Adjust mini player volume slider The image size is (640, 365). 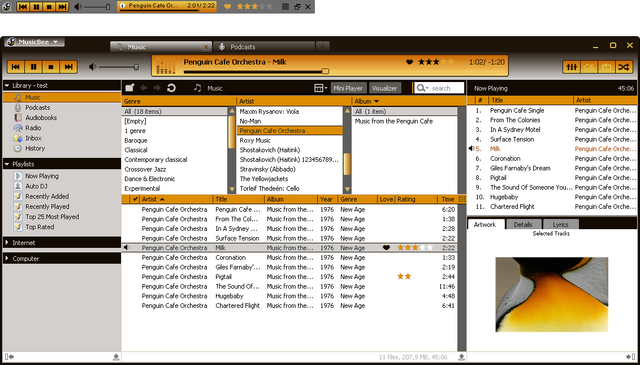click(97, 7)
